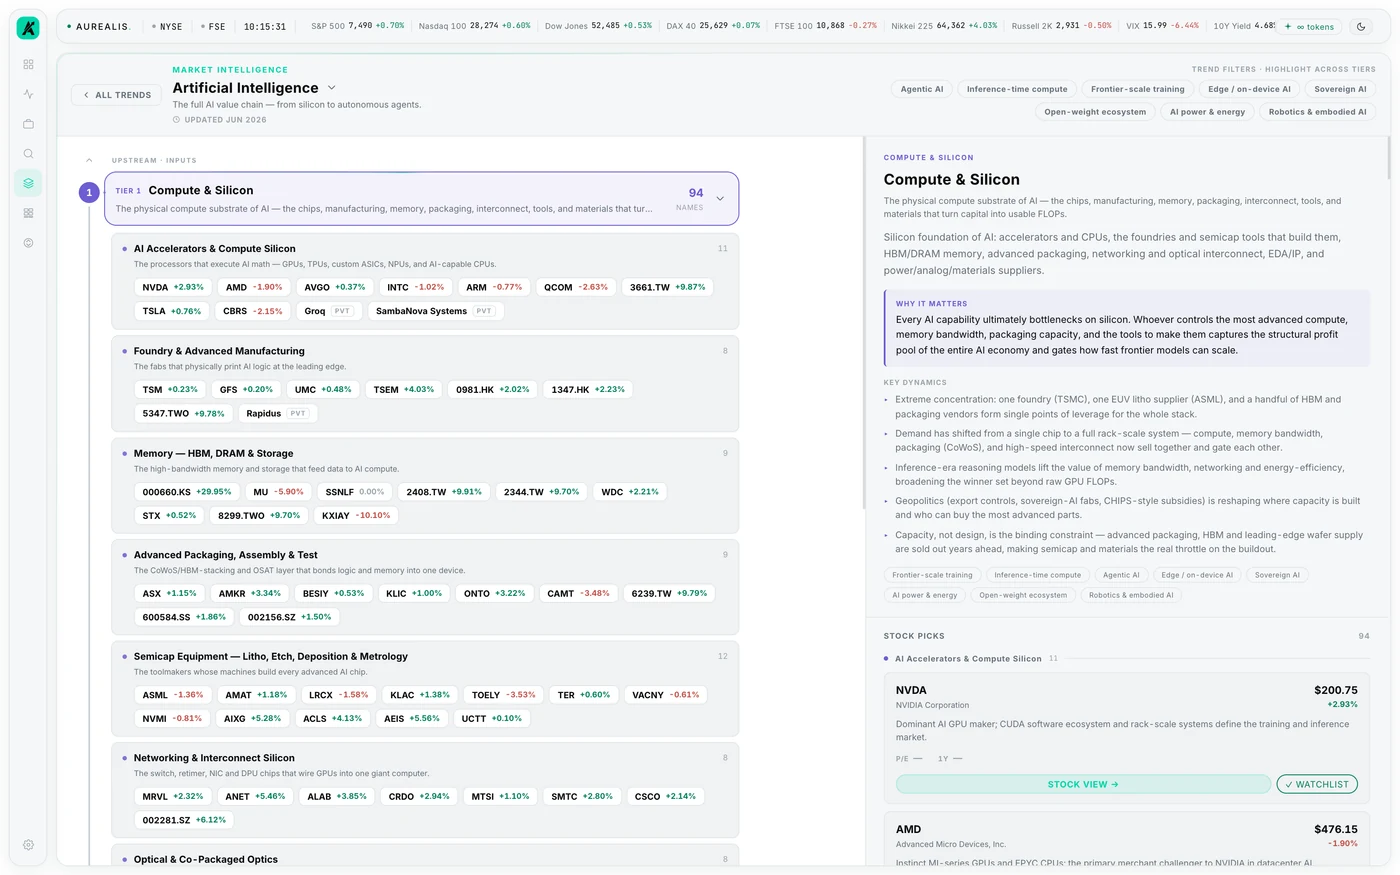Open the Aurealis logo home icon
This screenshot has height=875, width=1400.
click(x=28, y=28)
